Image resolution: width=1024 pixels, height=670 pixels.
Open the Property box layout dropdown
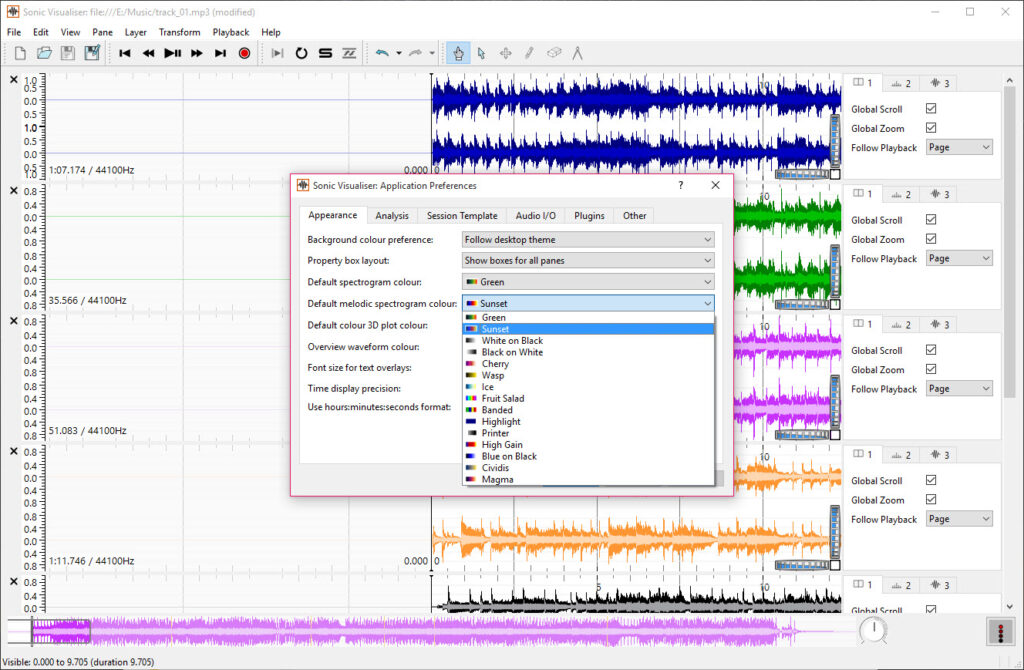588,261
